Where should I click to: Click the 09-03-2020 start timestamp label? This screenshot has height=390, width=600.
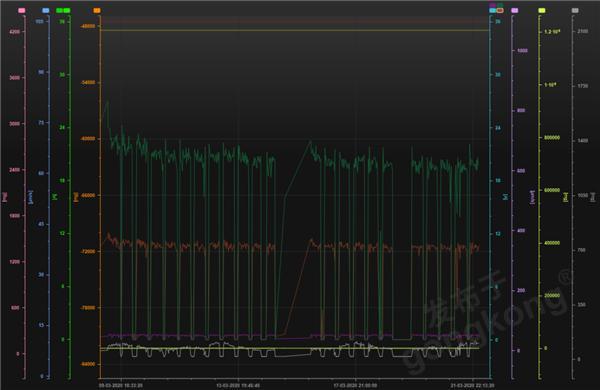click(121, 385)
